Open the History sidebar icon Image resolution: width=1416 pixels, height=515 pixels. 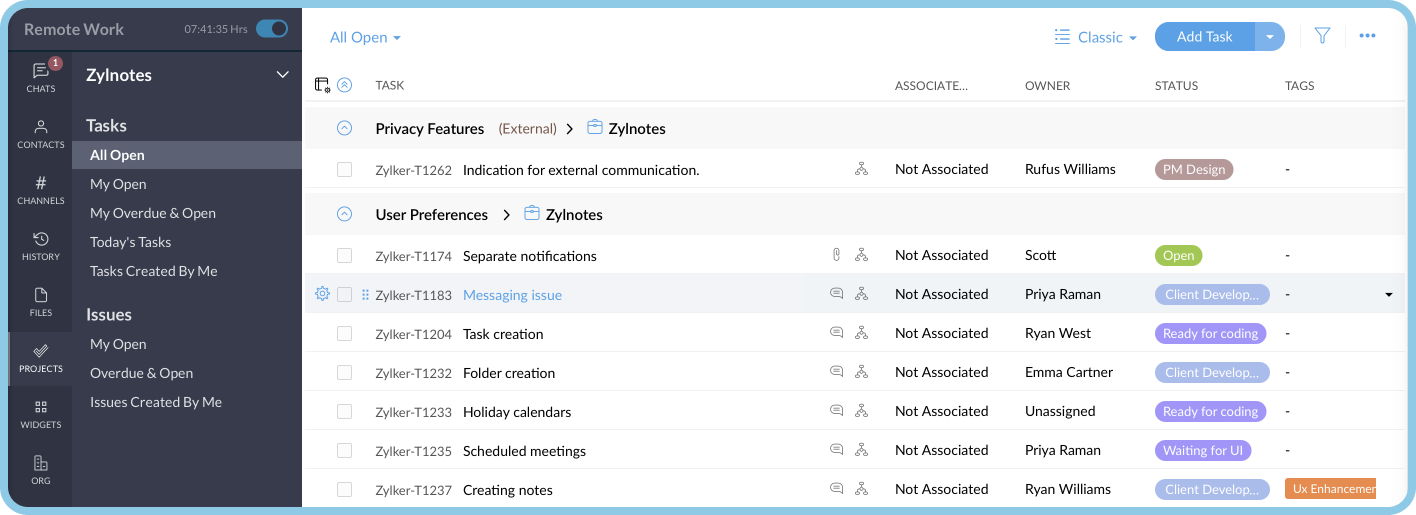point(41,246)
